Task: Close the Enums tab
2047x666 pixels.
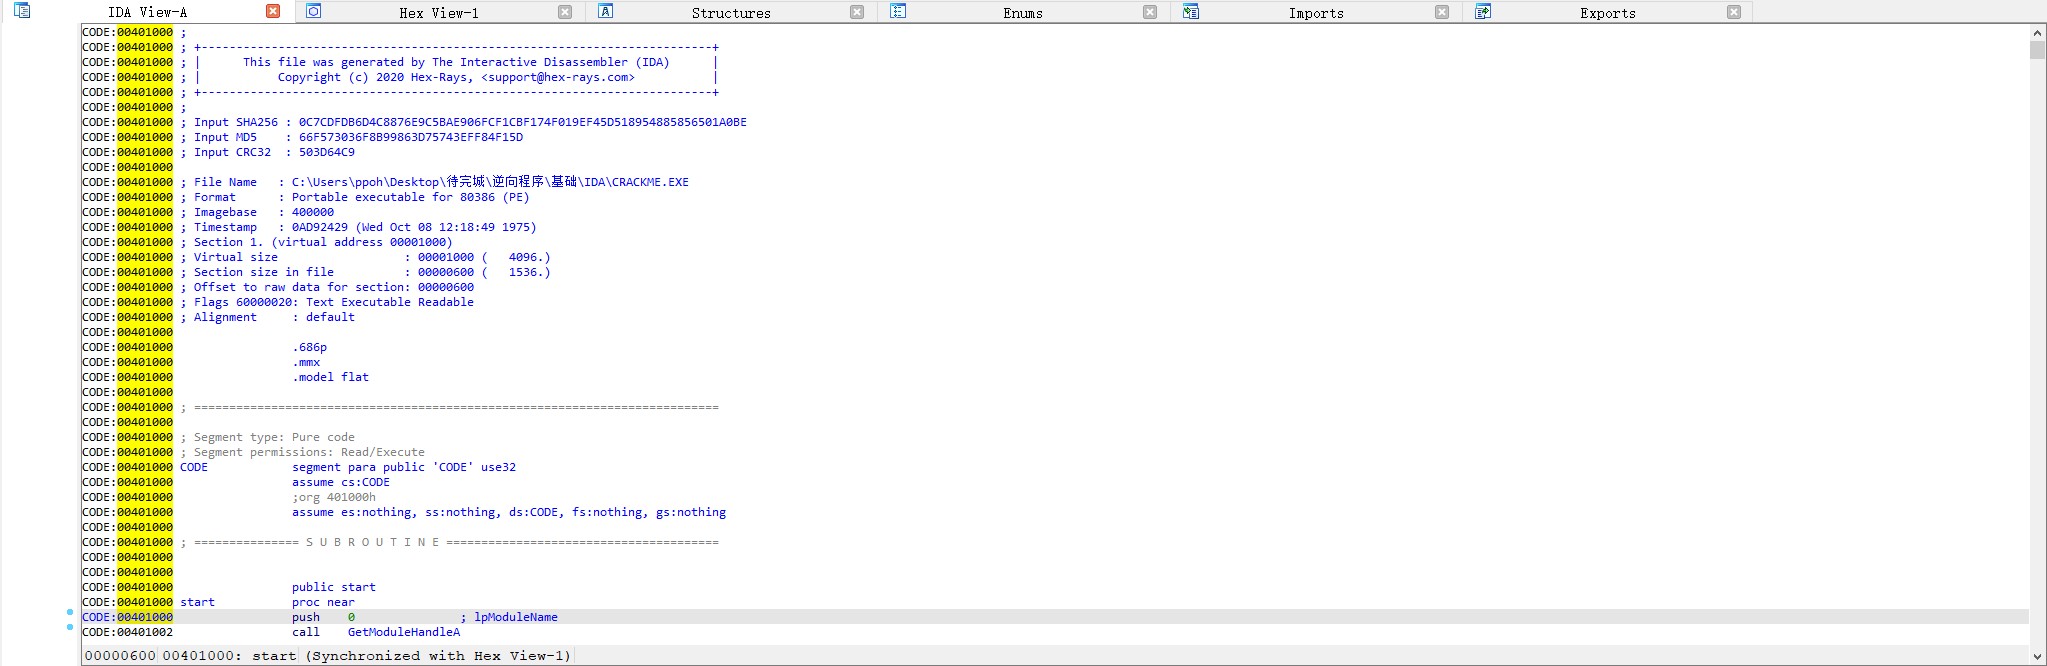Action: tap(1150, 12)
